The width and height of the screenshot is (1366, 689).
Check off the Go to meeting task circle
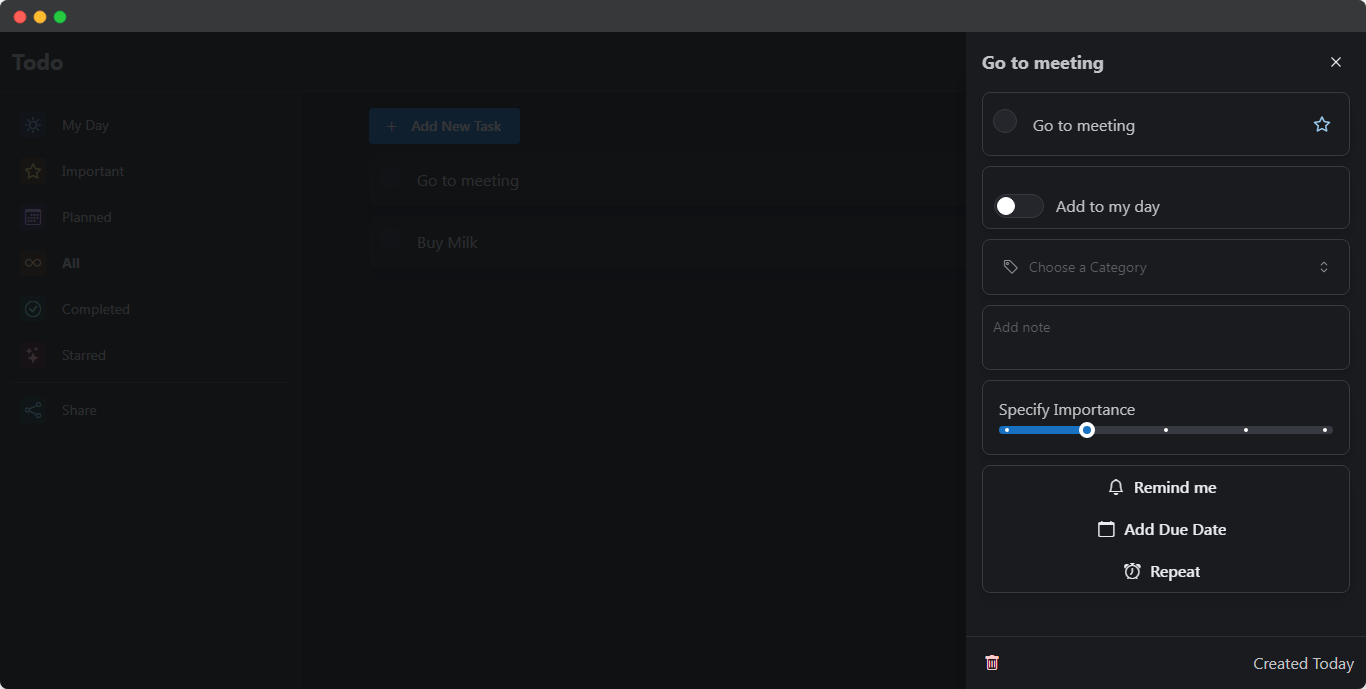click(x=1005, y=121)
